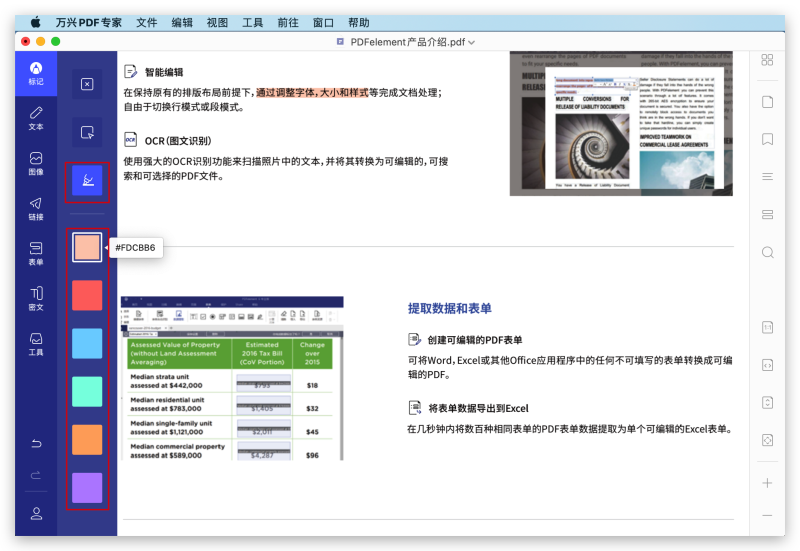800x551 pixels.
Task: Click the OCR(图文识别) heading text
Action: point(178,141)
